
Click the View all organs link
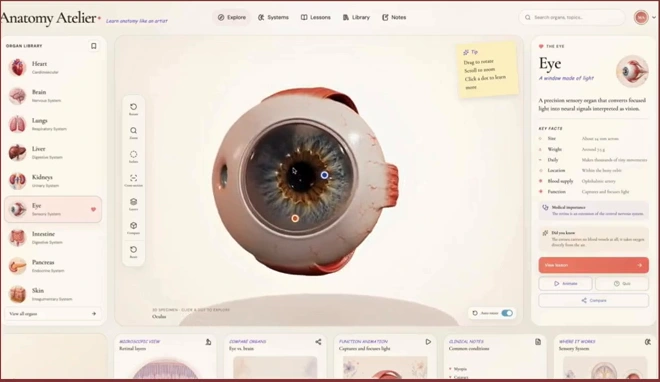(53, 314)
